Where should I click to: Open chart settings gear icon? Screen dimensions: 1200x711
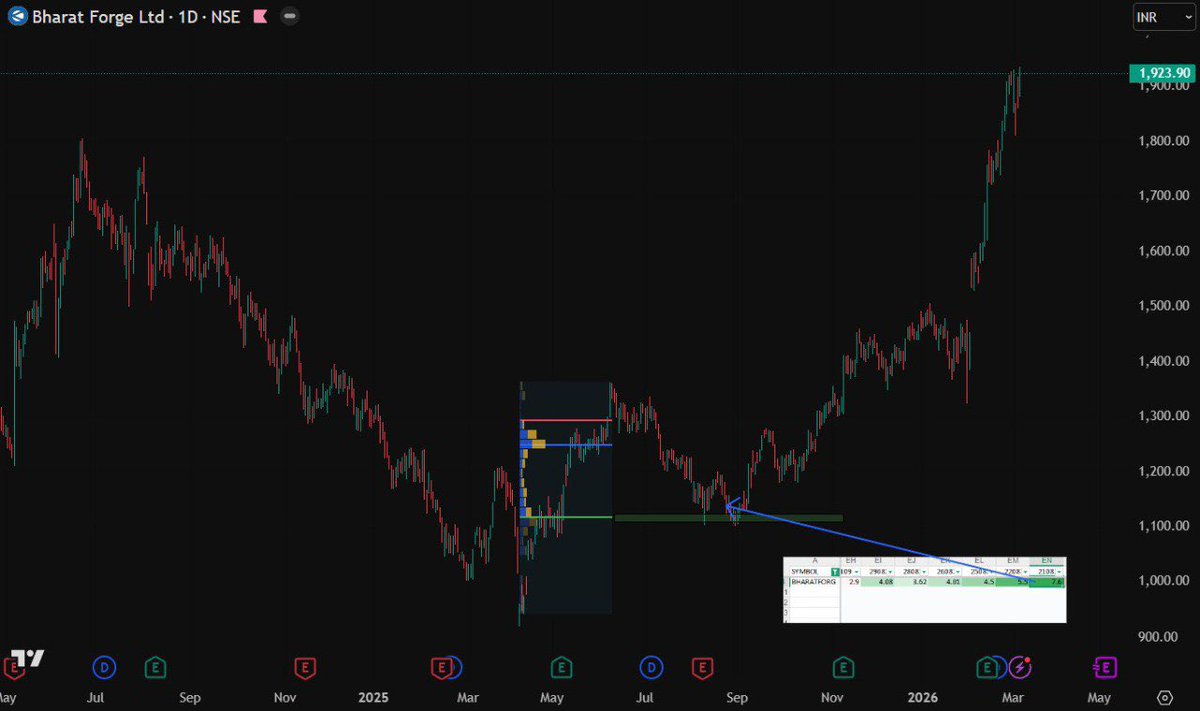1164,697
